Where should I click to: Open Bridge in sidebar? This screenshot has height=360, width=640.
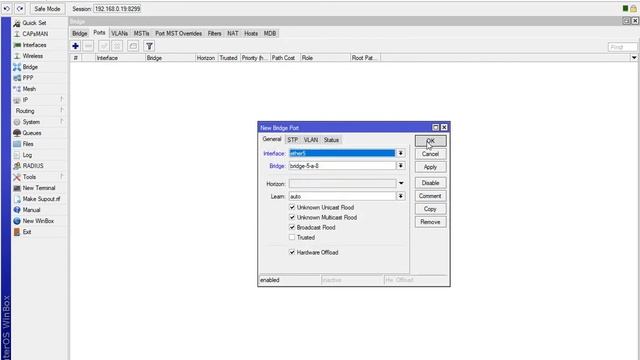click(x=30, y=67)
